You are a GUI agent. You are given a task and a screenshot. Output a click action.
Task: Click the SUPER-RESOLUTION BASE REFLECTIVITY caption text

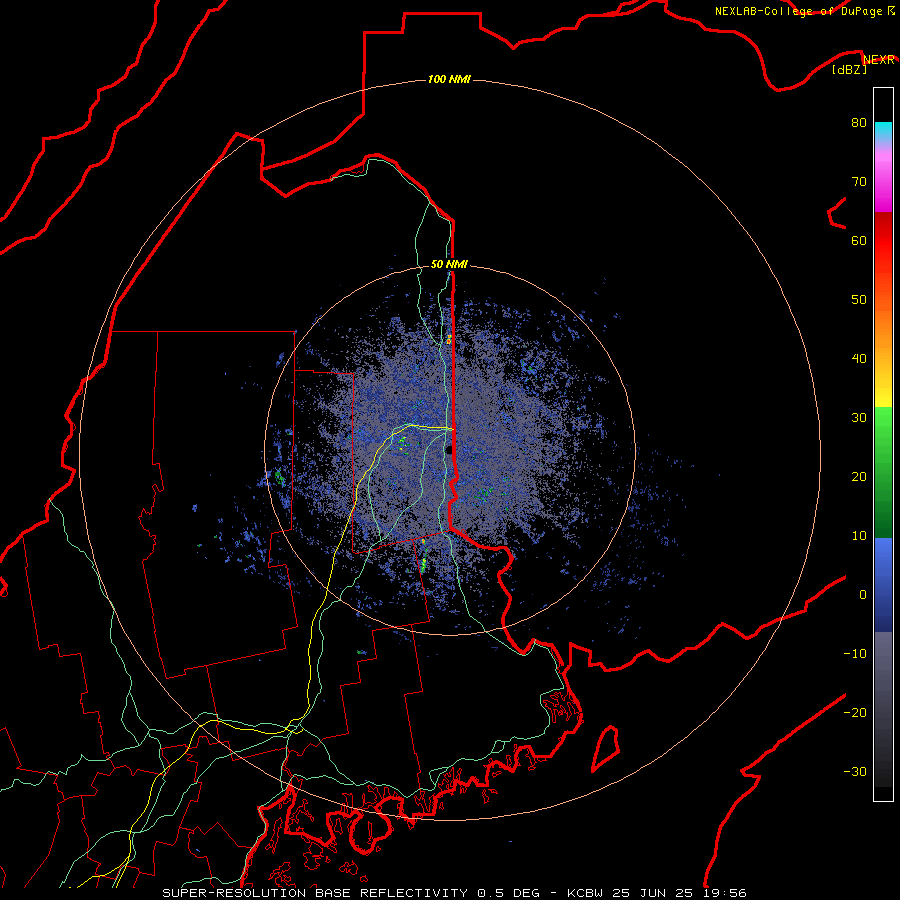click(x=315, y=893)
